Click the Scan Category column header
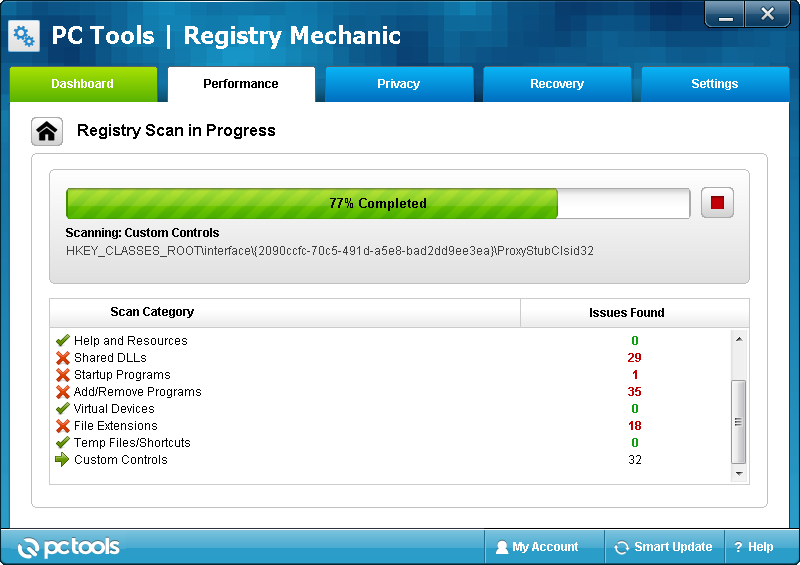The image size is (800, 565). coord(285,312)
